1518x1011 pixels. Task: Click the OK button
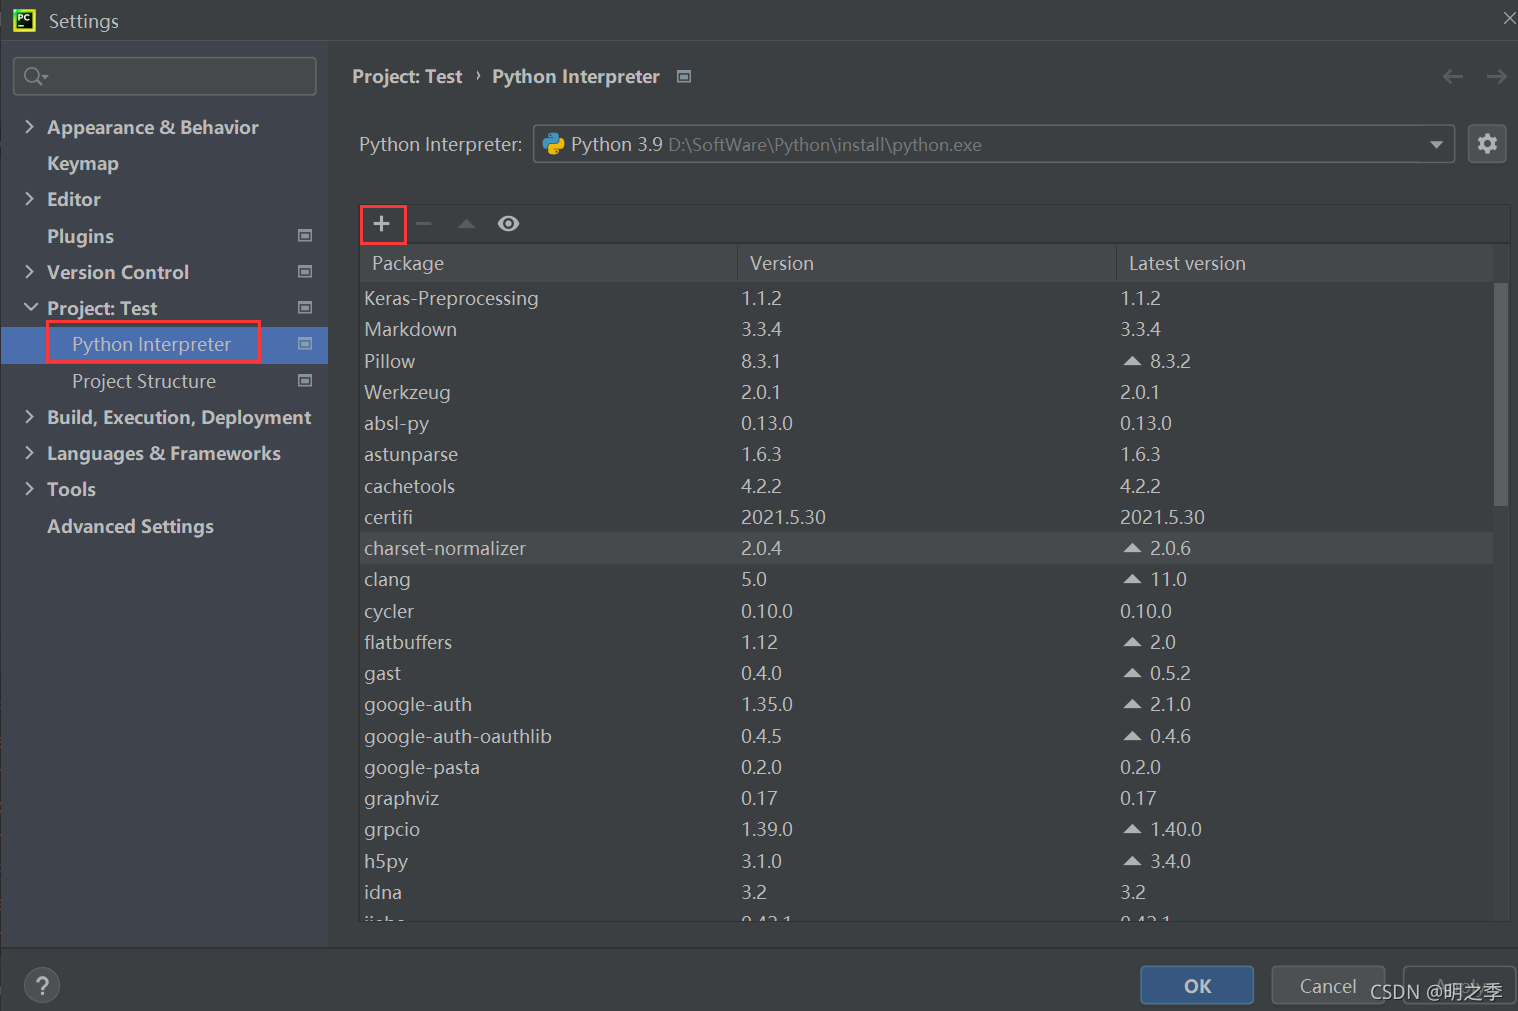[1197, 986]
